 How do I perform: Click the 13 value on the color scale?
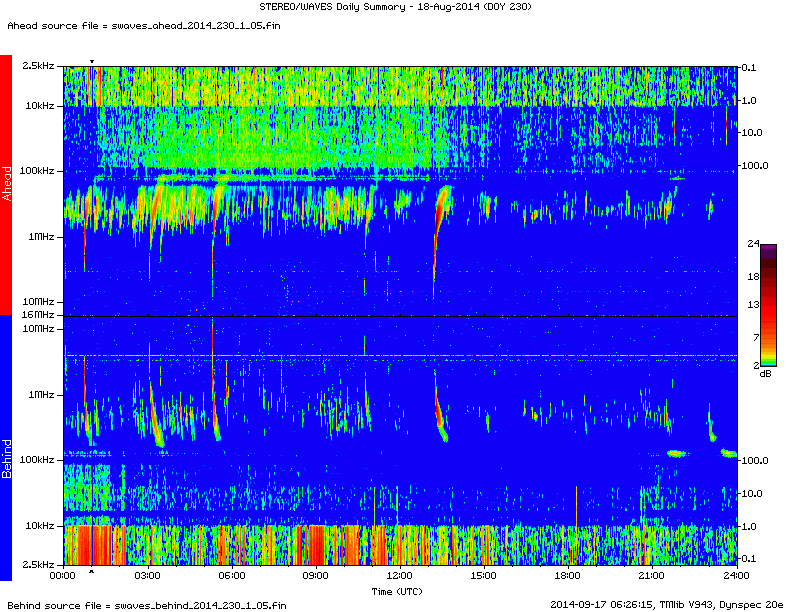(753, 304)
